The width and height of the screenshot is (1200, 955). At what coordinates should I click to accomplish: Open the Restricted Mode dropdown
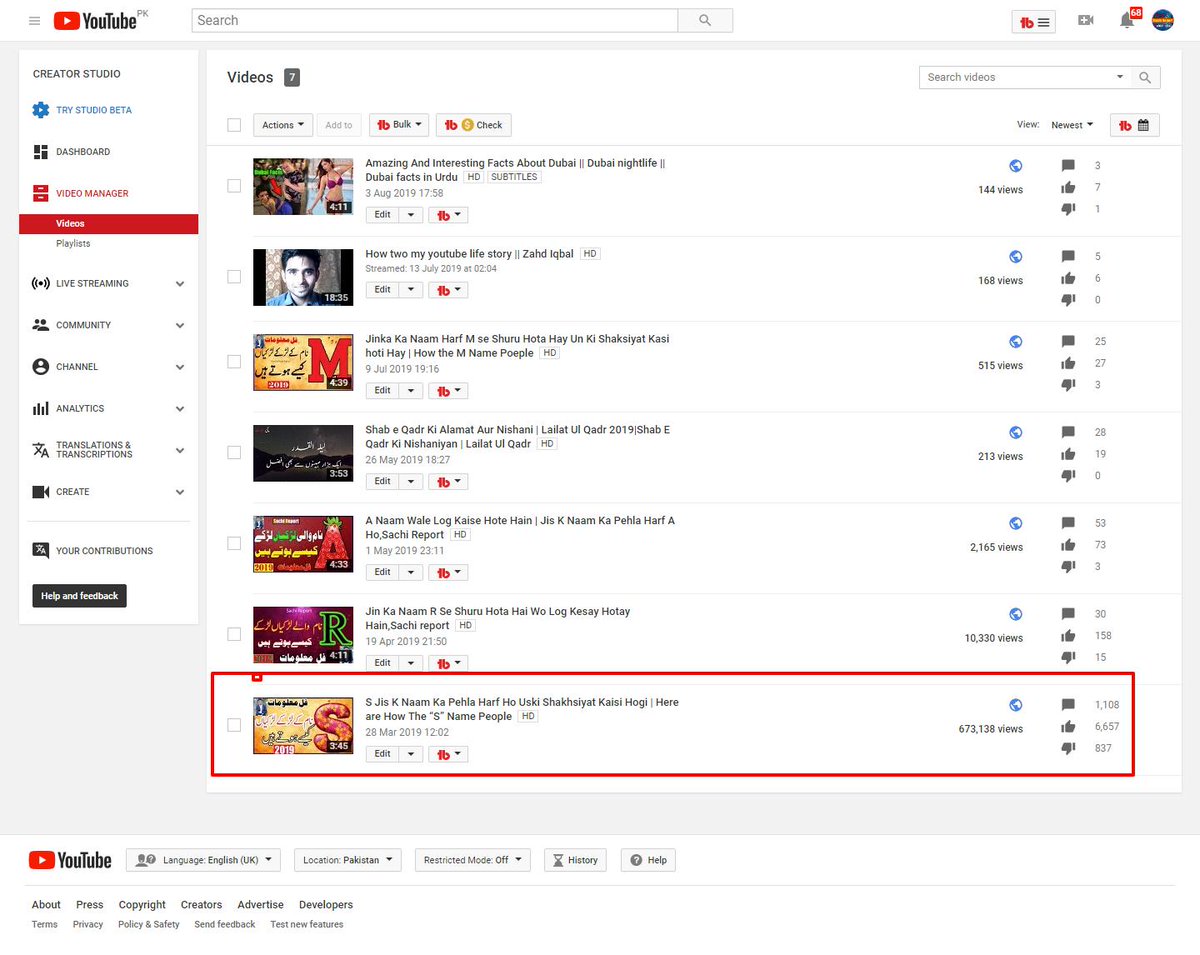472,860
